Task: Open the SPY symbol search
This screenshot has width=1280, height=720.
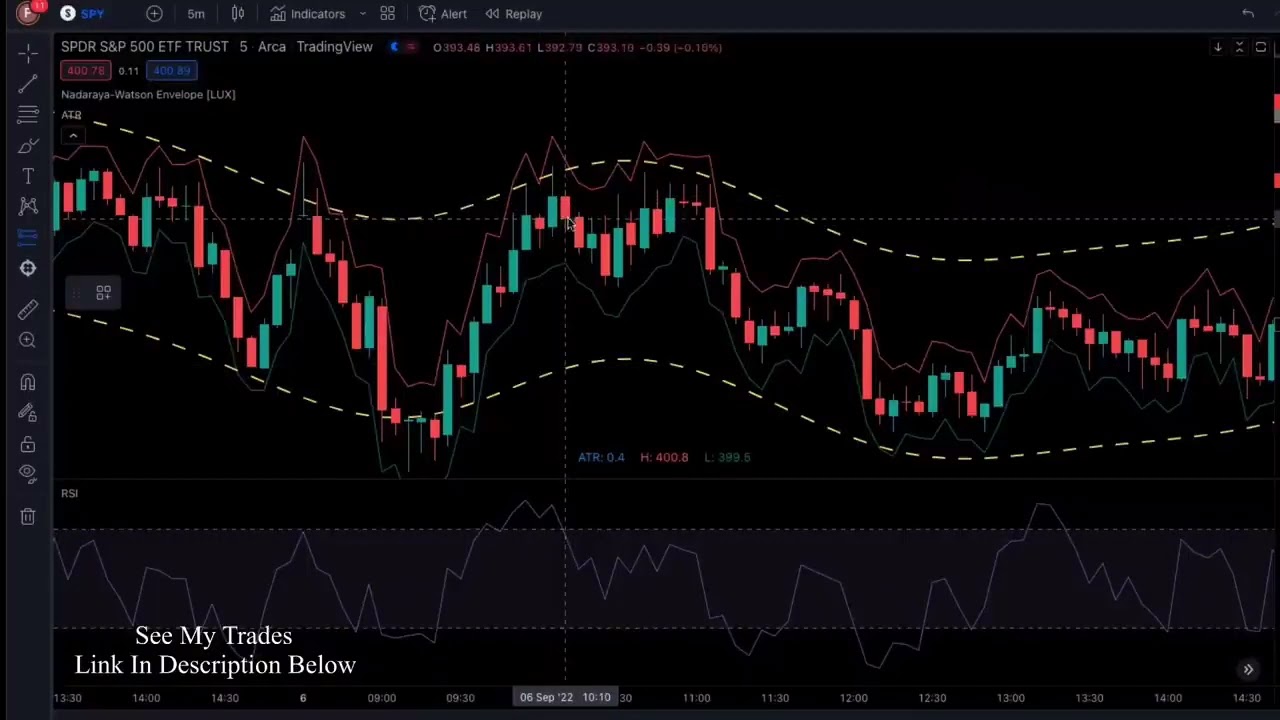Action: [82, 14]
